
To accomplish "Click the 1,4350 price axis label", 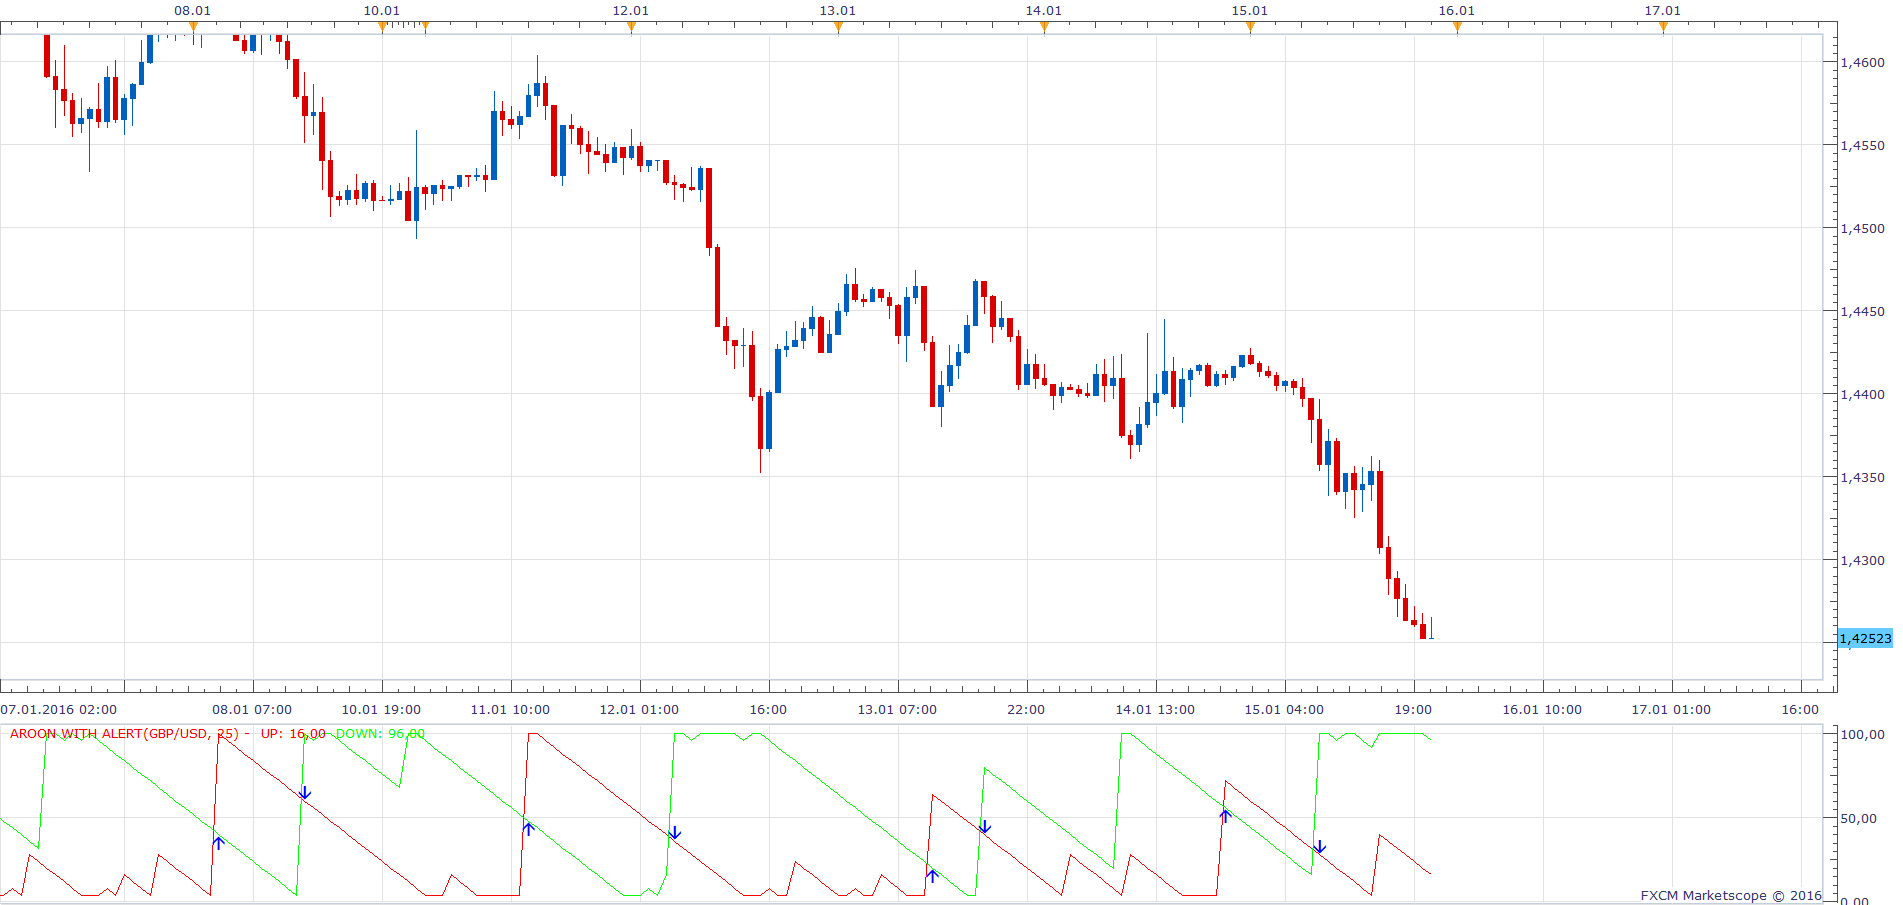I will point(1862,477).
